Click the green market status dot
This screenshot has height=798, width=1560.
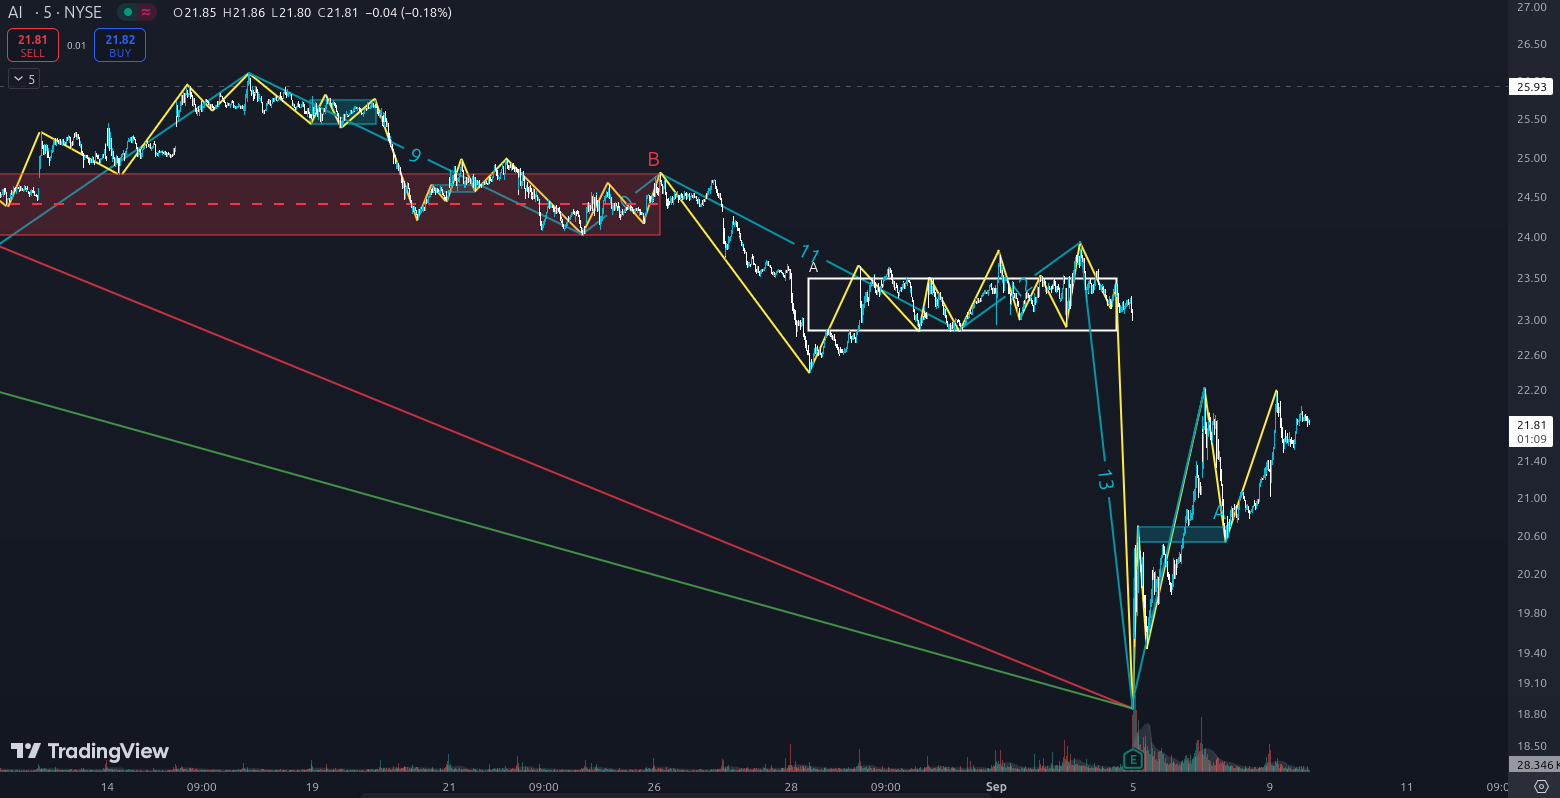[x=127, y=13]
